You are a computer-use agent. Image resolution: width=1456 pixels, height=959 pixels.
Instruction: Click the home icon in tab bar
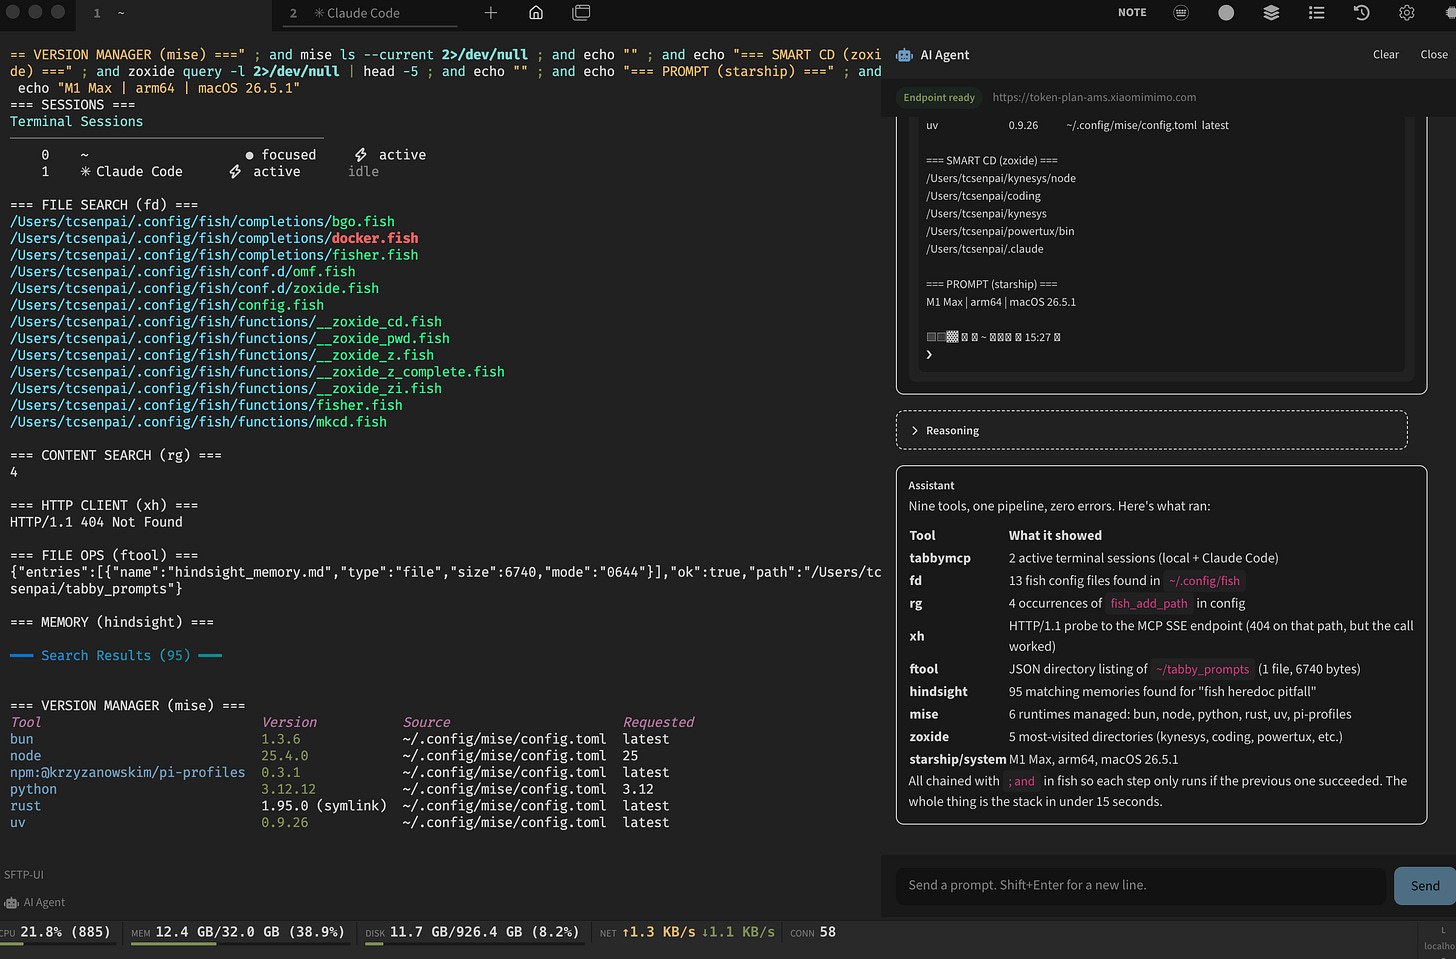(x=536, y=13)
